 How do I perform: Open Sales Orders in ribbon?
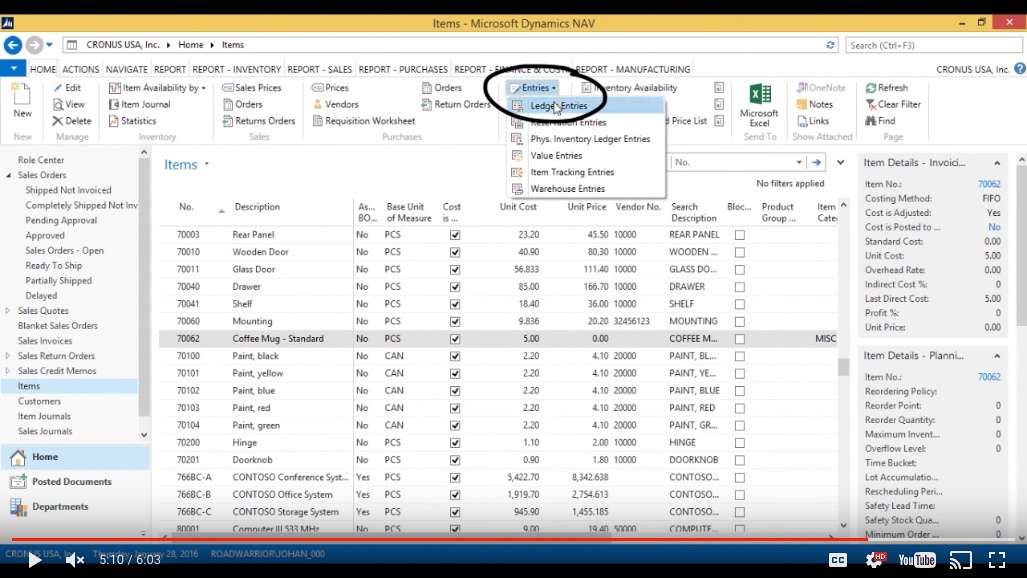tap(242, 104)
